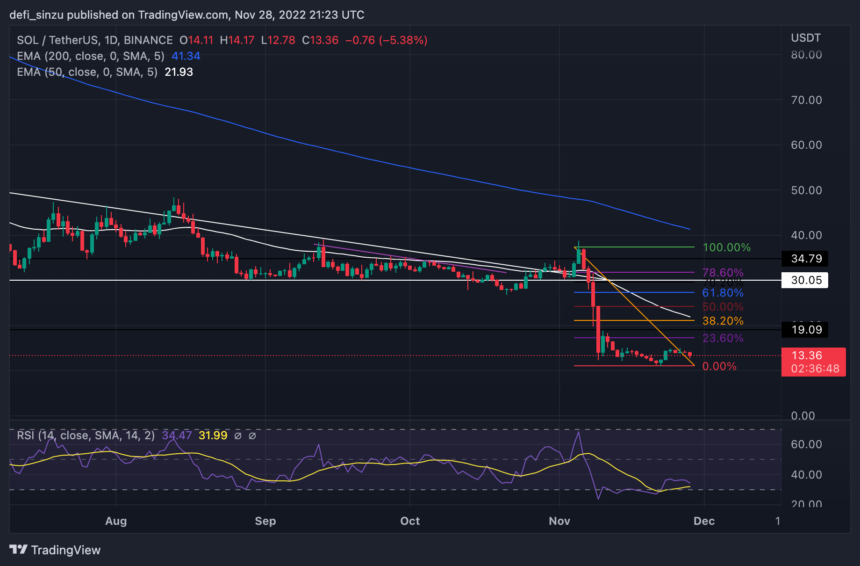The width and height of the screenshot is (860, 566).
Task: Click the Nov label on time axis
Action: pos(560,521)
